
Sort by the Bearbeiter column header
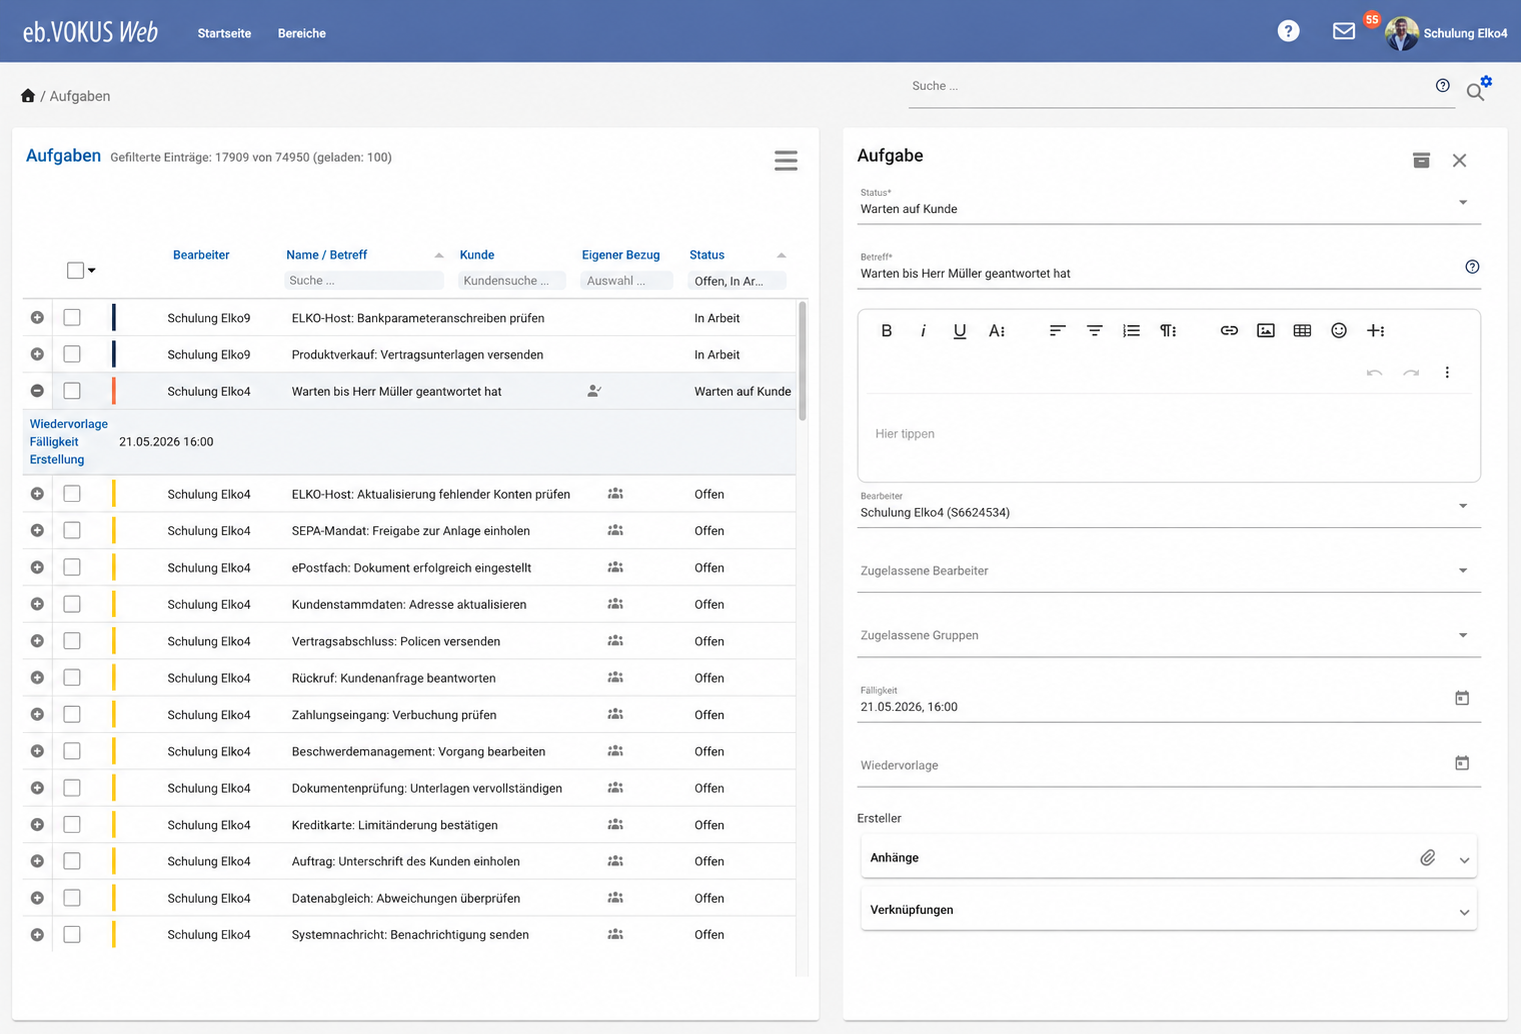click(201, 255)
